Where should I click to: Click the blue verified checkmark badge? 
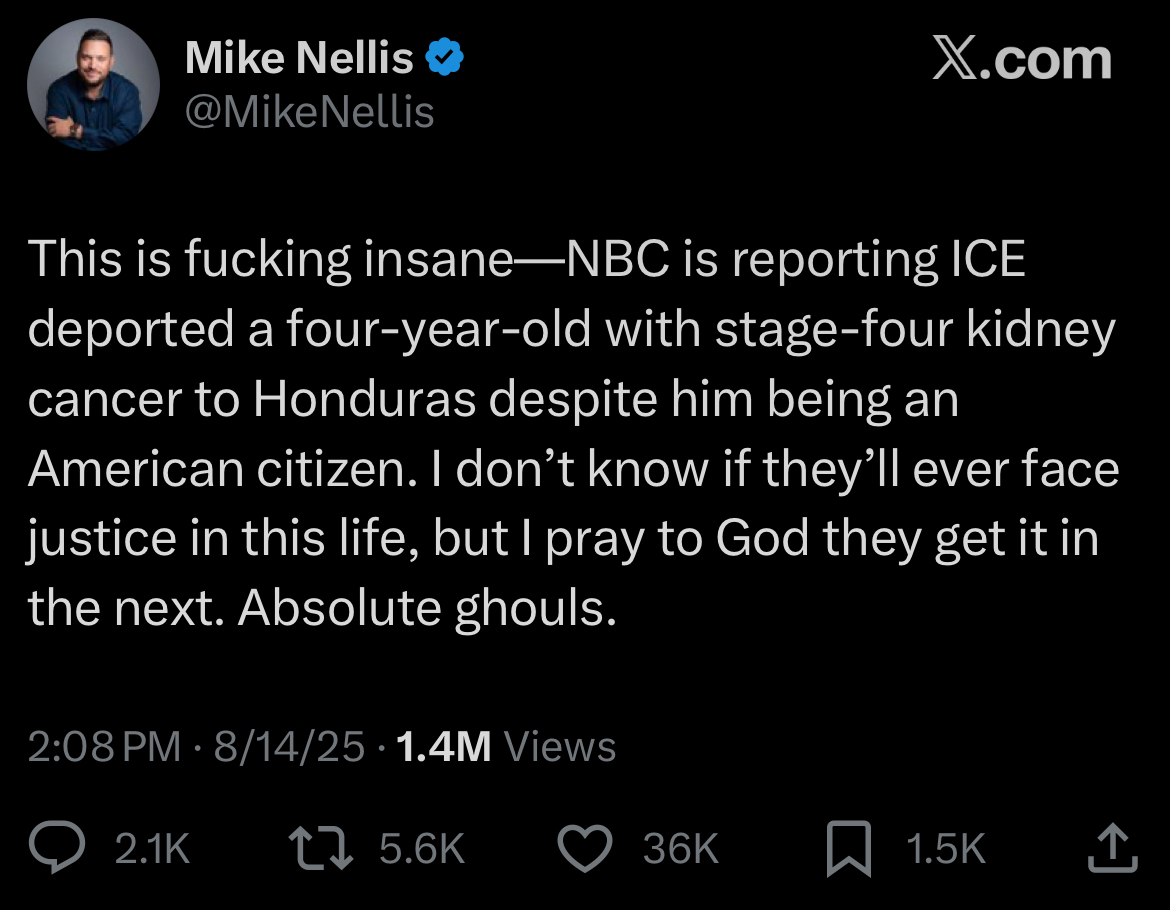pos(445,60)
